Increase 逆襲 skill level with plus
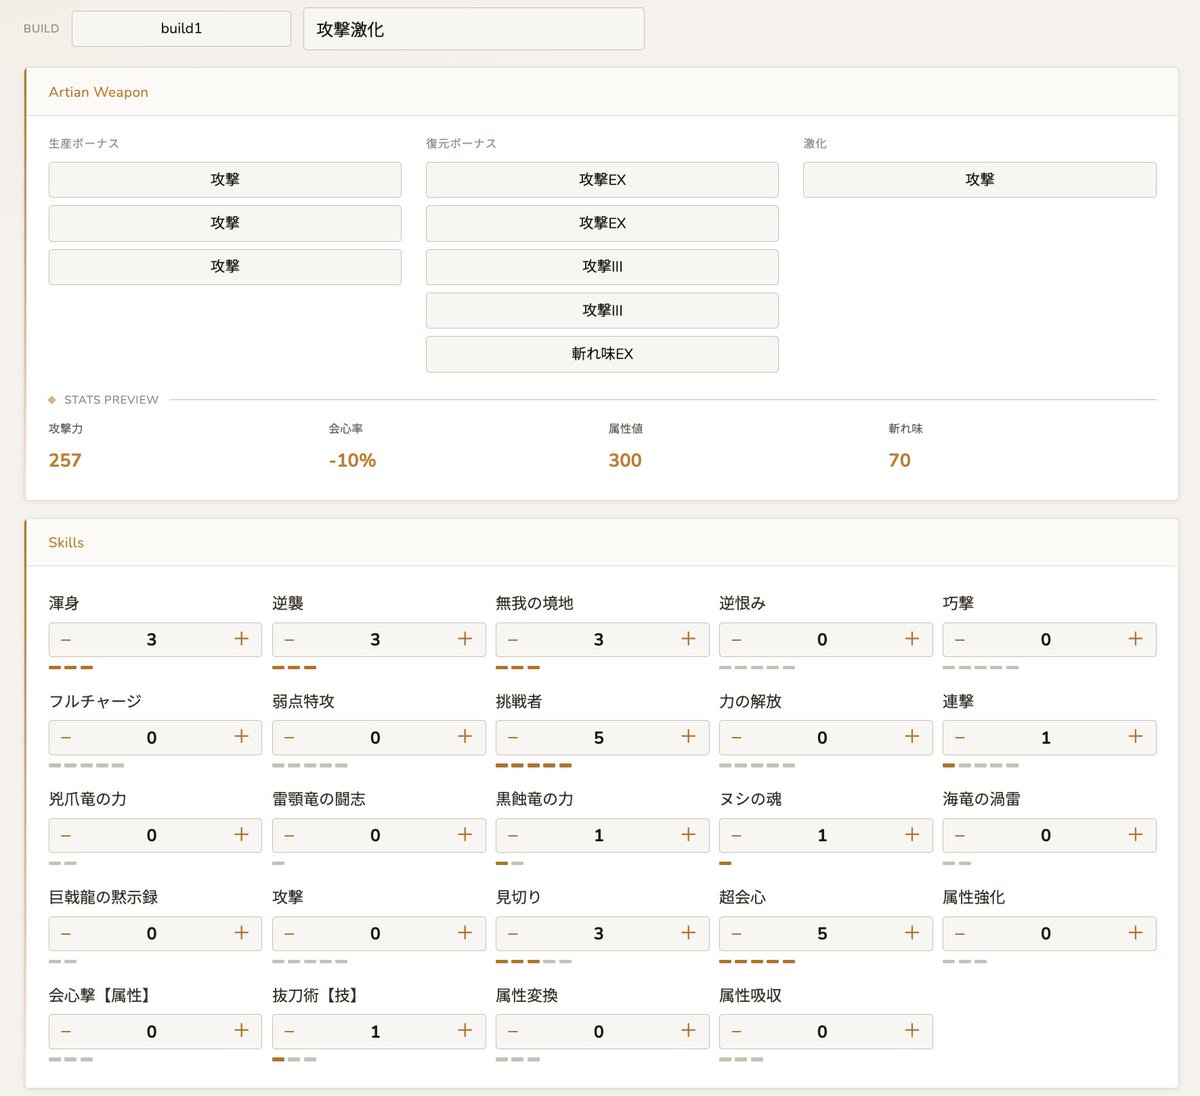This screenshot has width=1200, height=1096. tap(465, 639)
